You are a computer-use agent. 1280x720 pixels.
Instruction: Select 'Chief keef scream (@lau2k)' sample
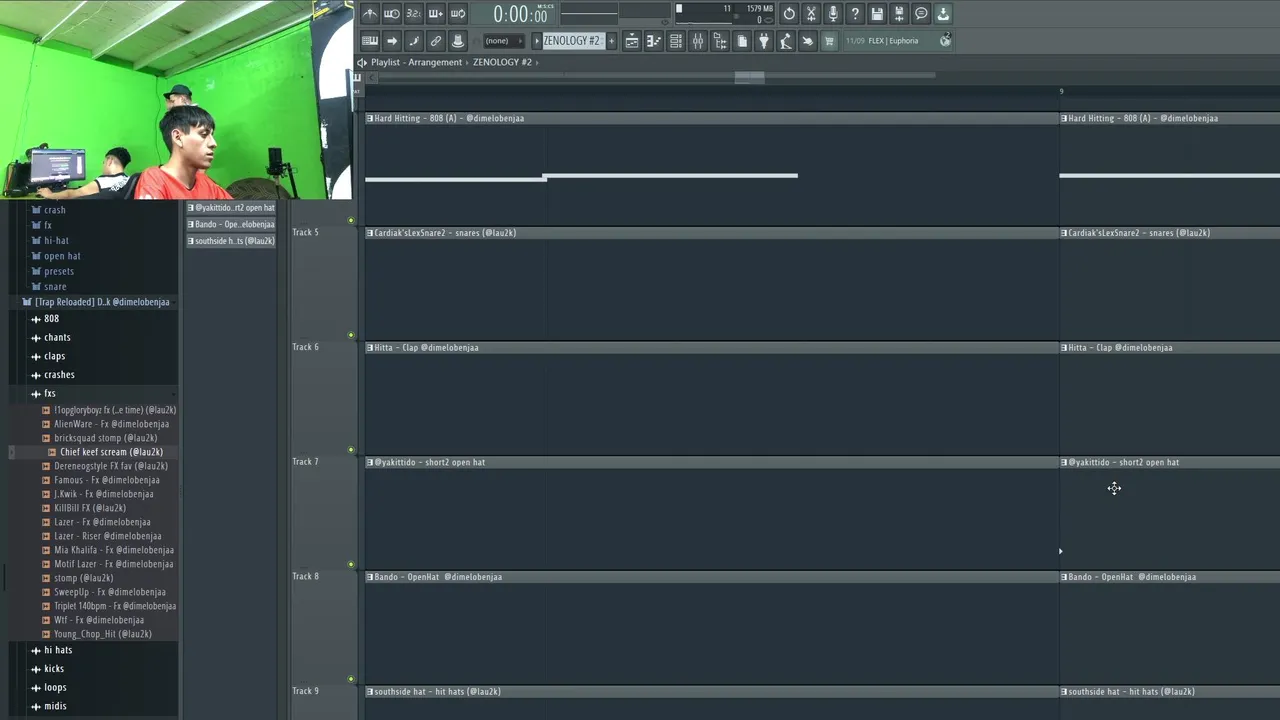click(110, 452)
